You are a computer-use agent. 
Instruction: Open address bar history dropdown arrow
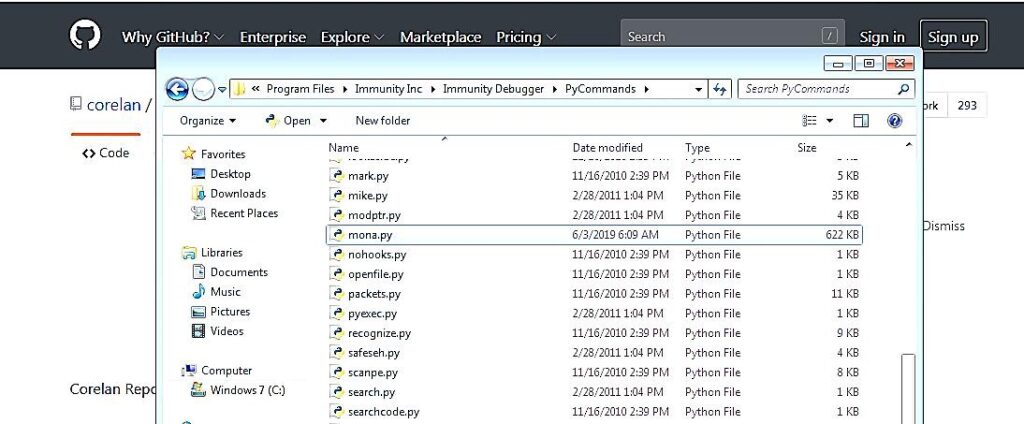pyautogui.click(x=699, y=89)
